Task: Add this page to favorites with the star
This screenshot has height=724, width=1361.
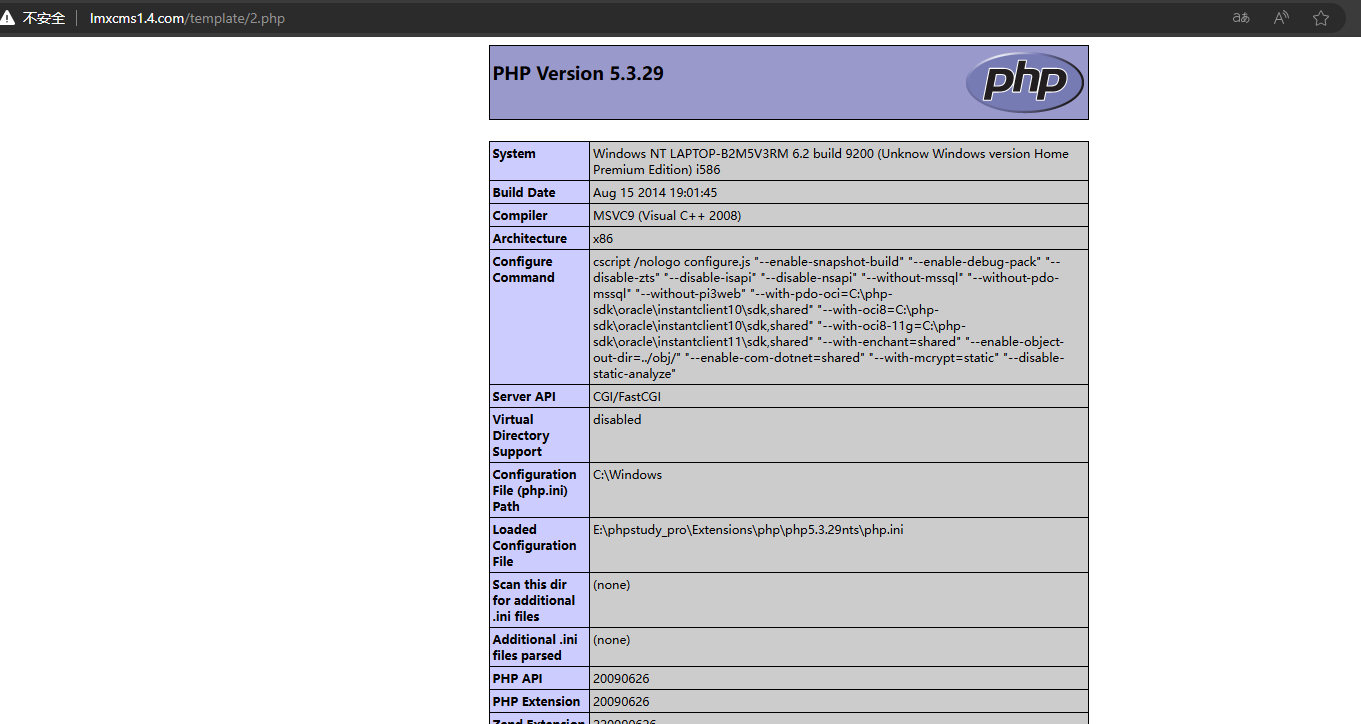Action: tap(1321, 18)
